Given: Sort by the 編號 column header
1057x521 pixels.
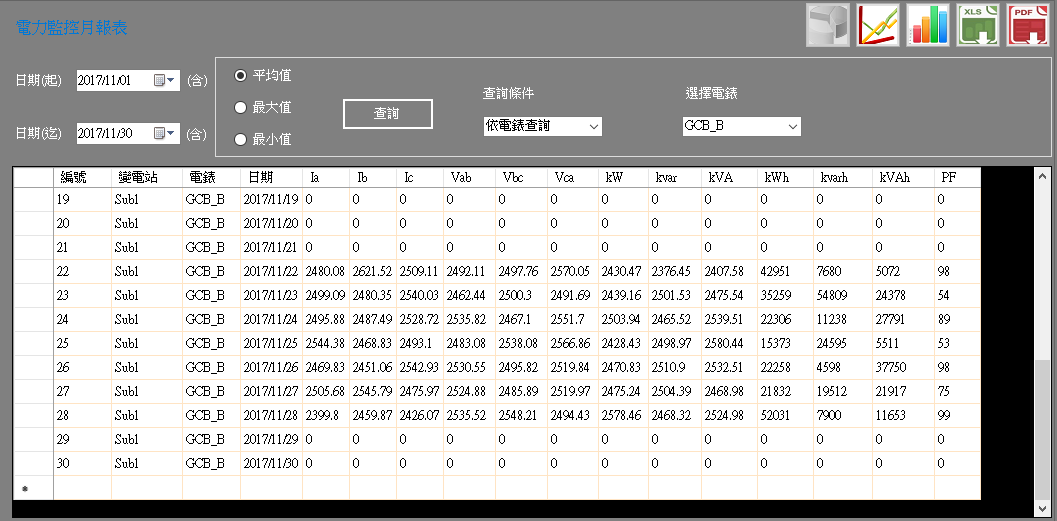Looking at the screenshot, I should click(x=82, y=177).
